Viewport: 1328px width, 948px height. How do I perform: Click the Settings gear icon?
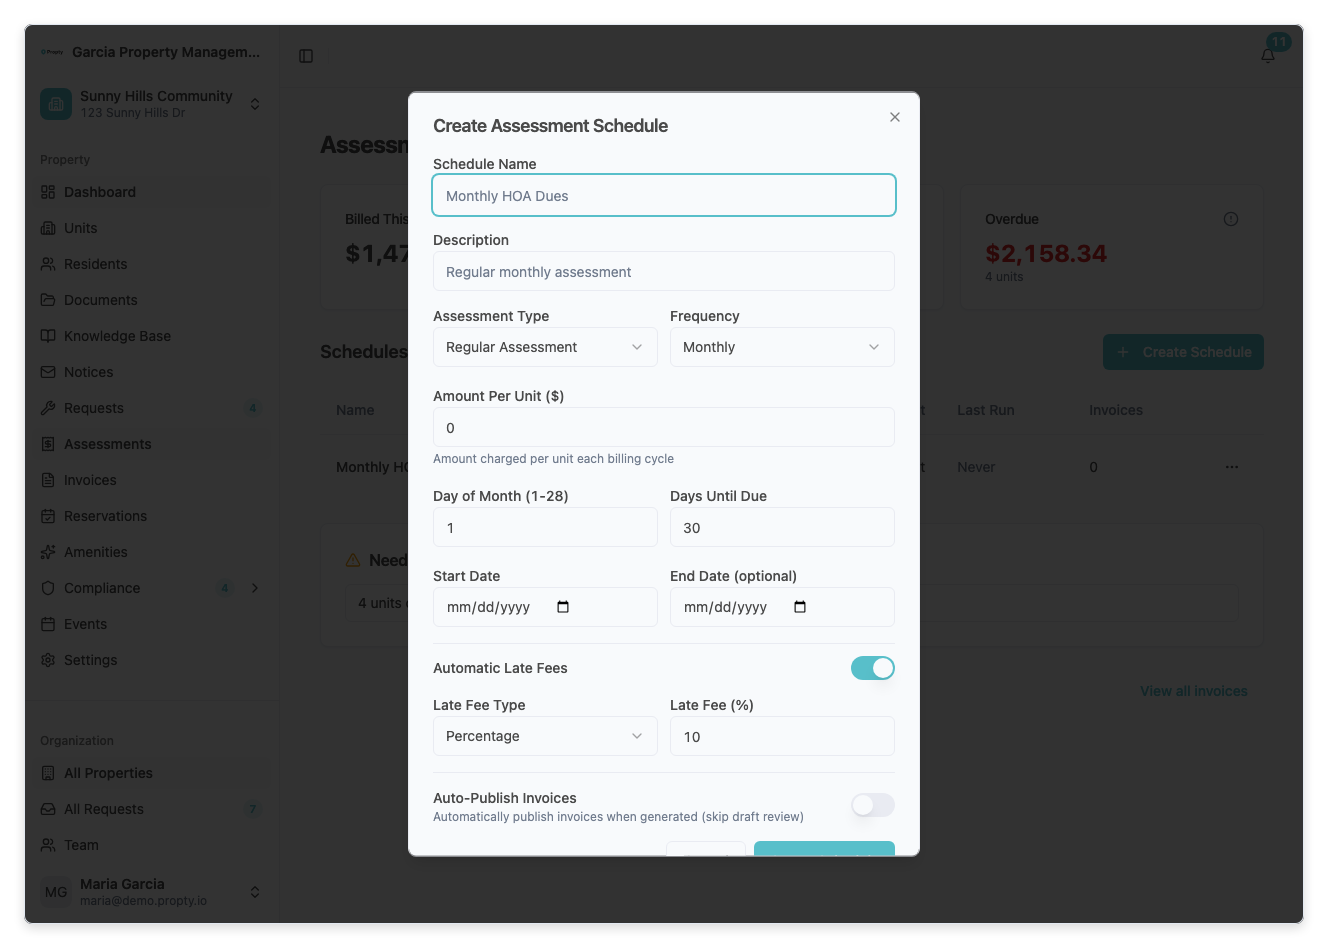pyautogui.click(x=48, y=660)
